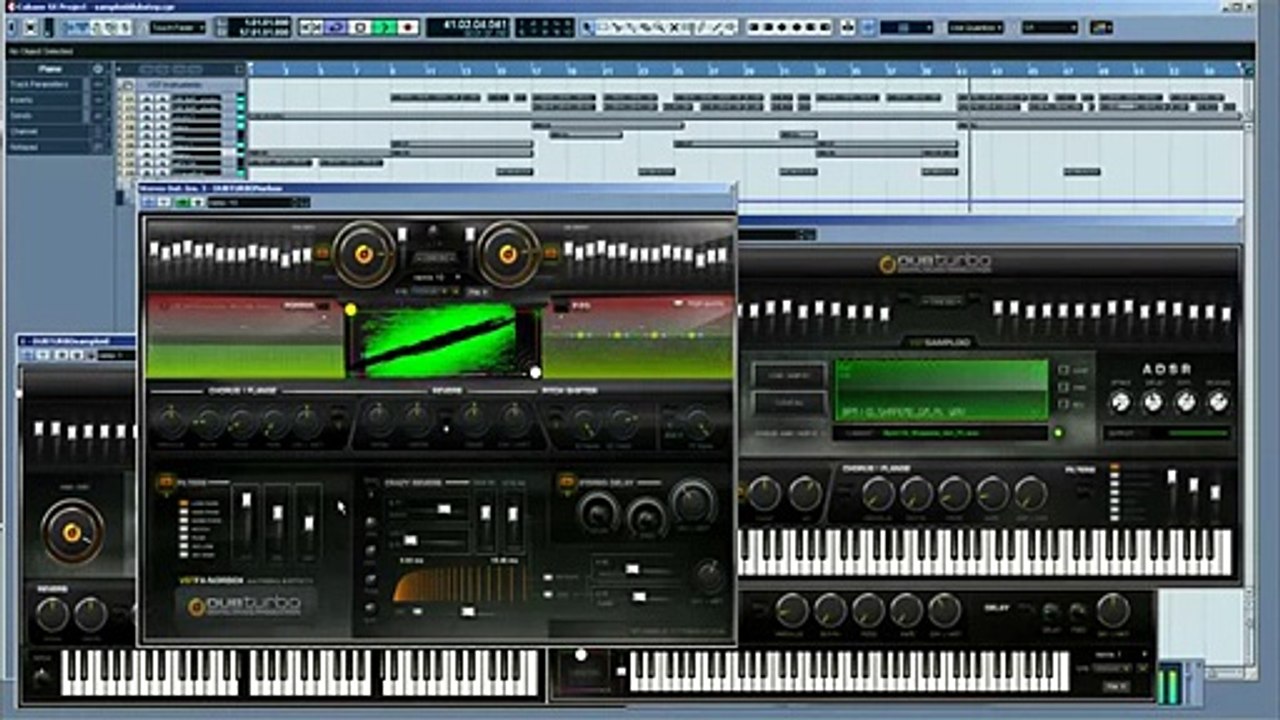Click the ADSR Decay knob
Viewport: 1280px width, 720px height.
(x=1153, y=401)
